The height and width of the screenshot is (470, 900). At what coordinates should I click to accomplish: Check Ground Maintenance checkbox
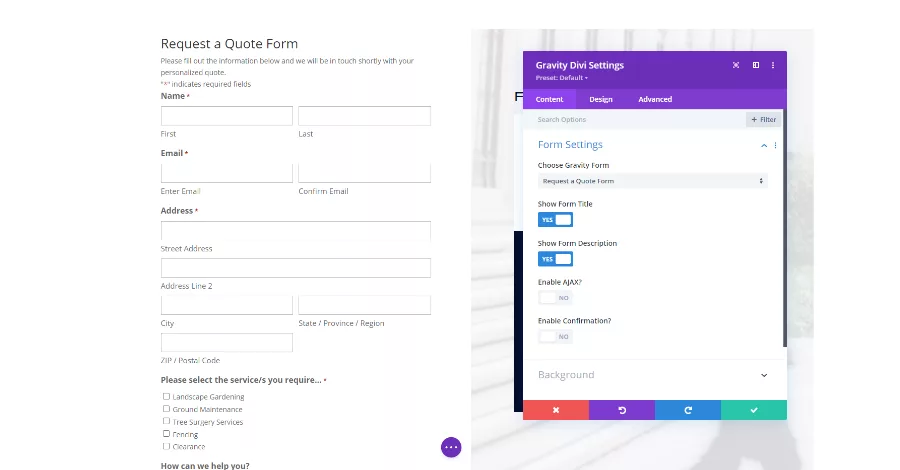tap(166, 409)
